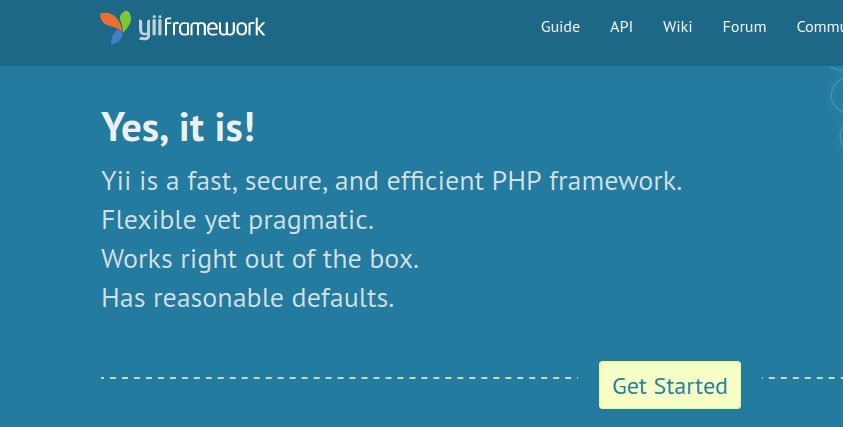The height and width of the screenshot is (427, 843).
Task: Click the yiiframework wordmark text
Action: click(202, 28)
